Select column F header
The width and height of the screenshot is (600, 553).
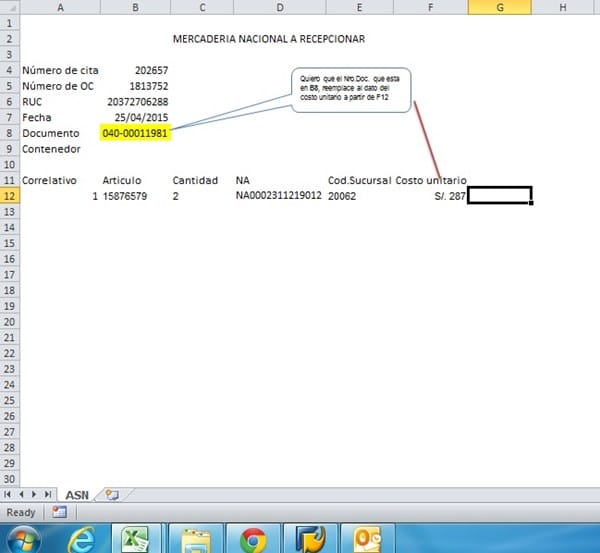pos(430,7)
